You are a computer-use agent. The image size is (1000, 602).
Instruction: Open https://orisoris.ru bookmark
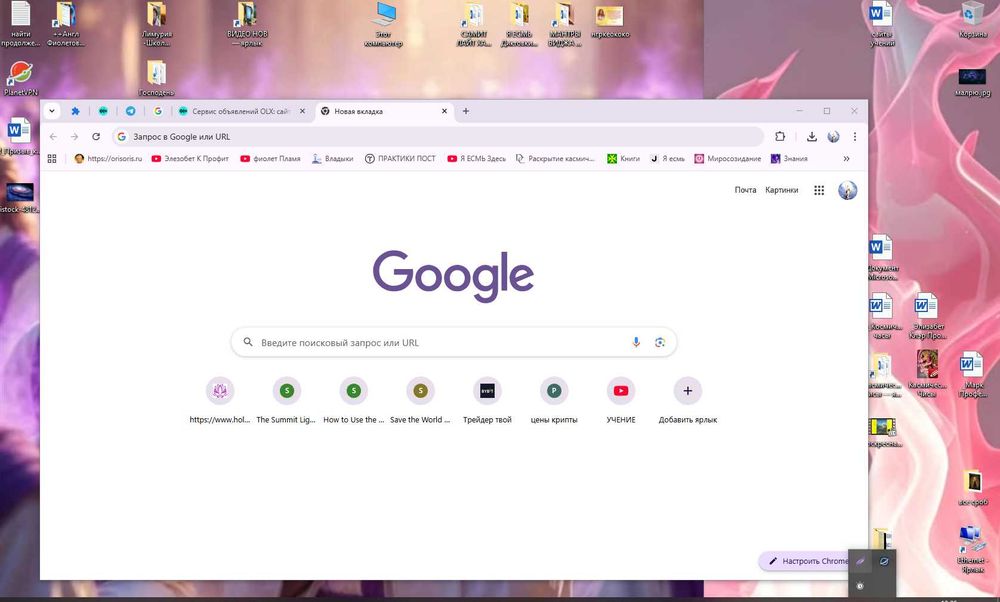(108, 159)
